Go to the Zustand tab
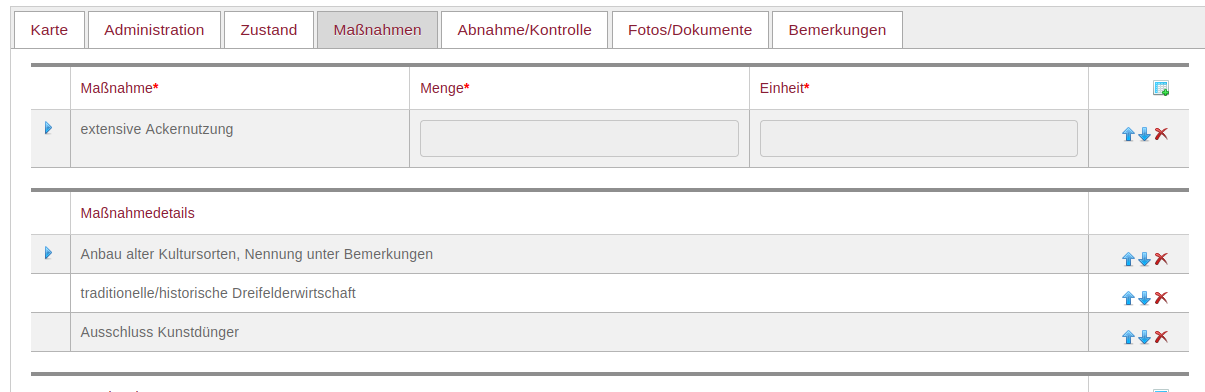This screenshot has width=1205, height=392. 269,30
